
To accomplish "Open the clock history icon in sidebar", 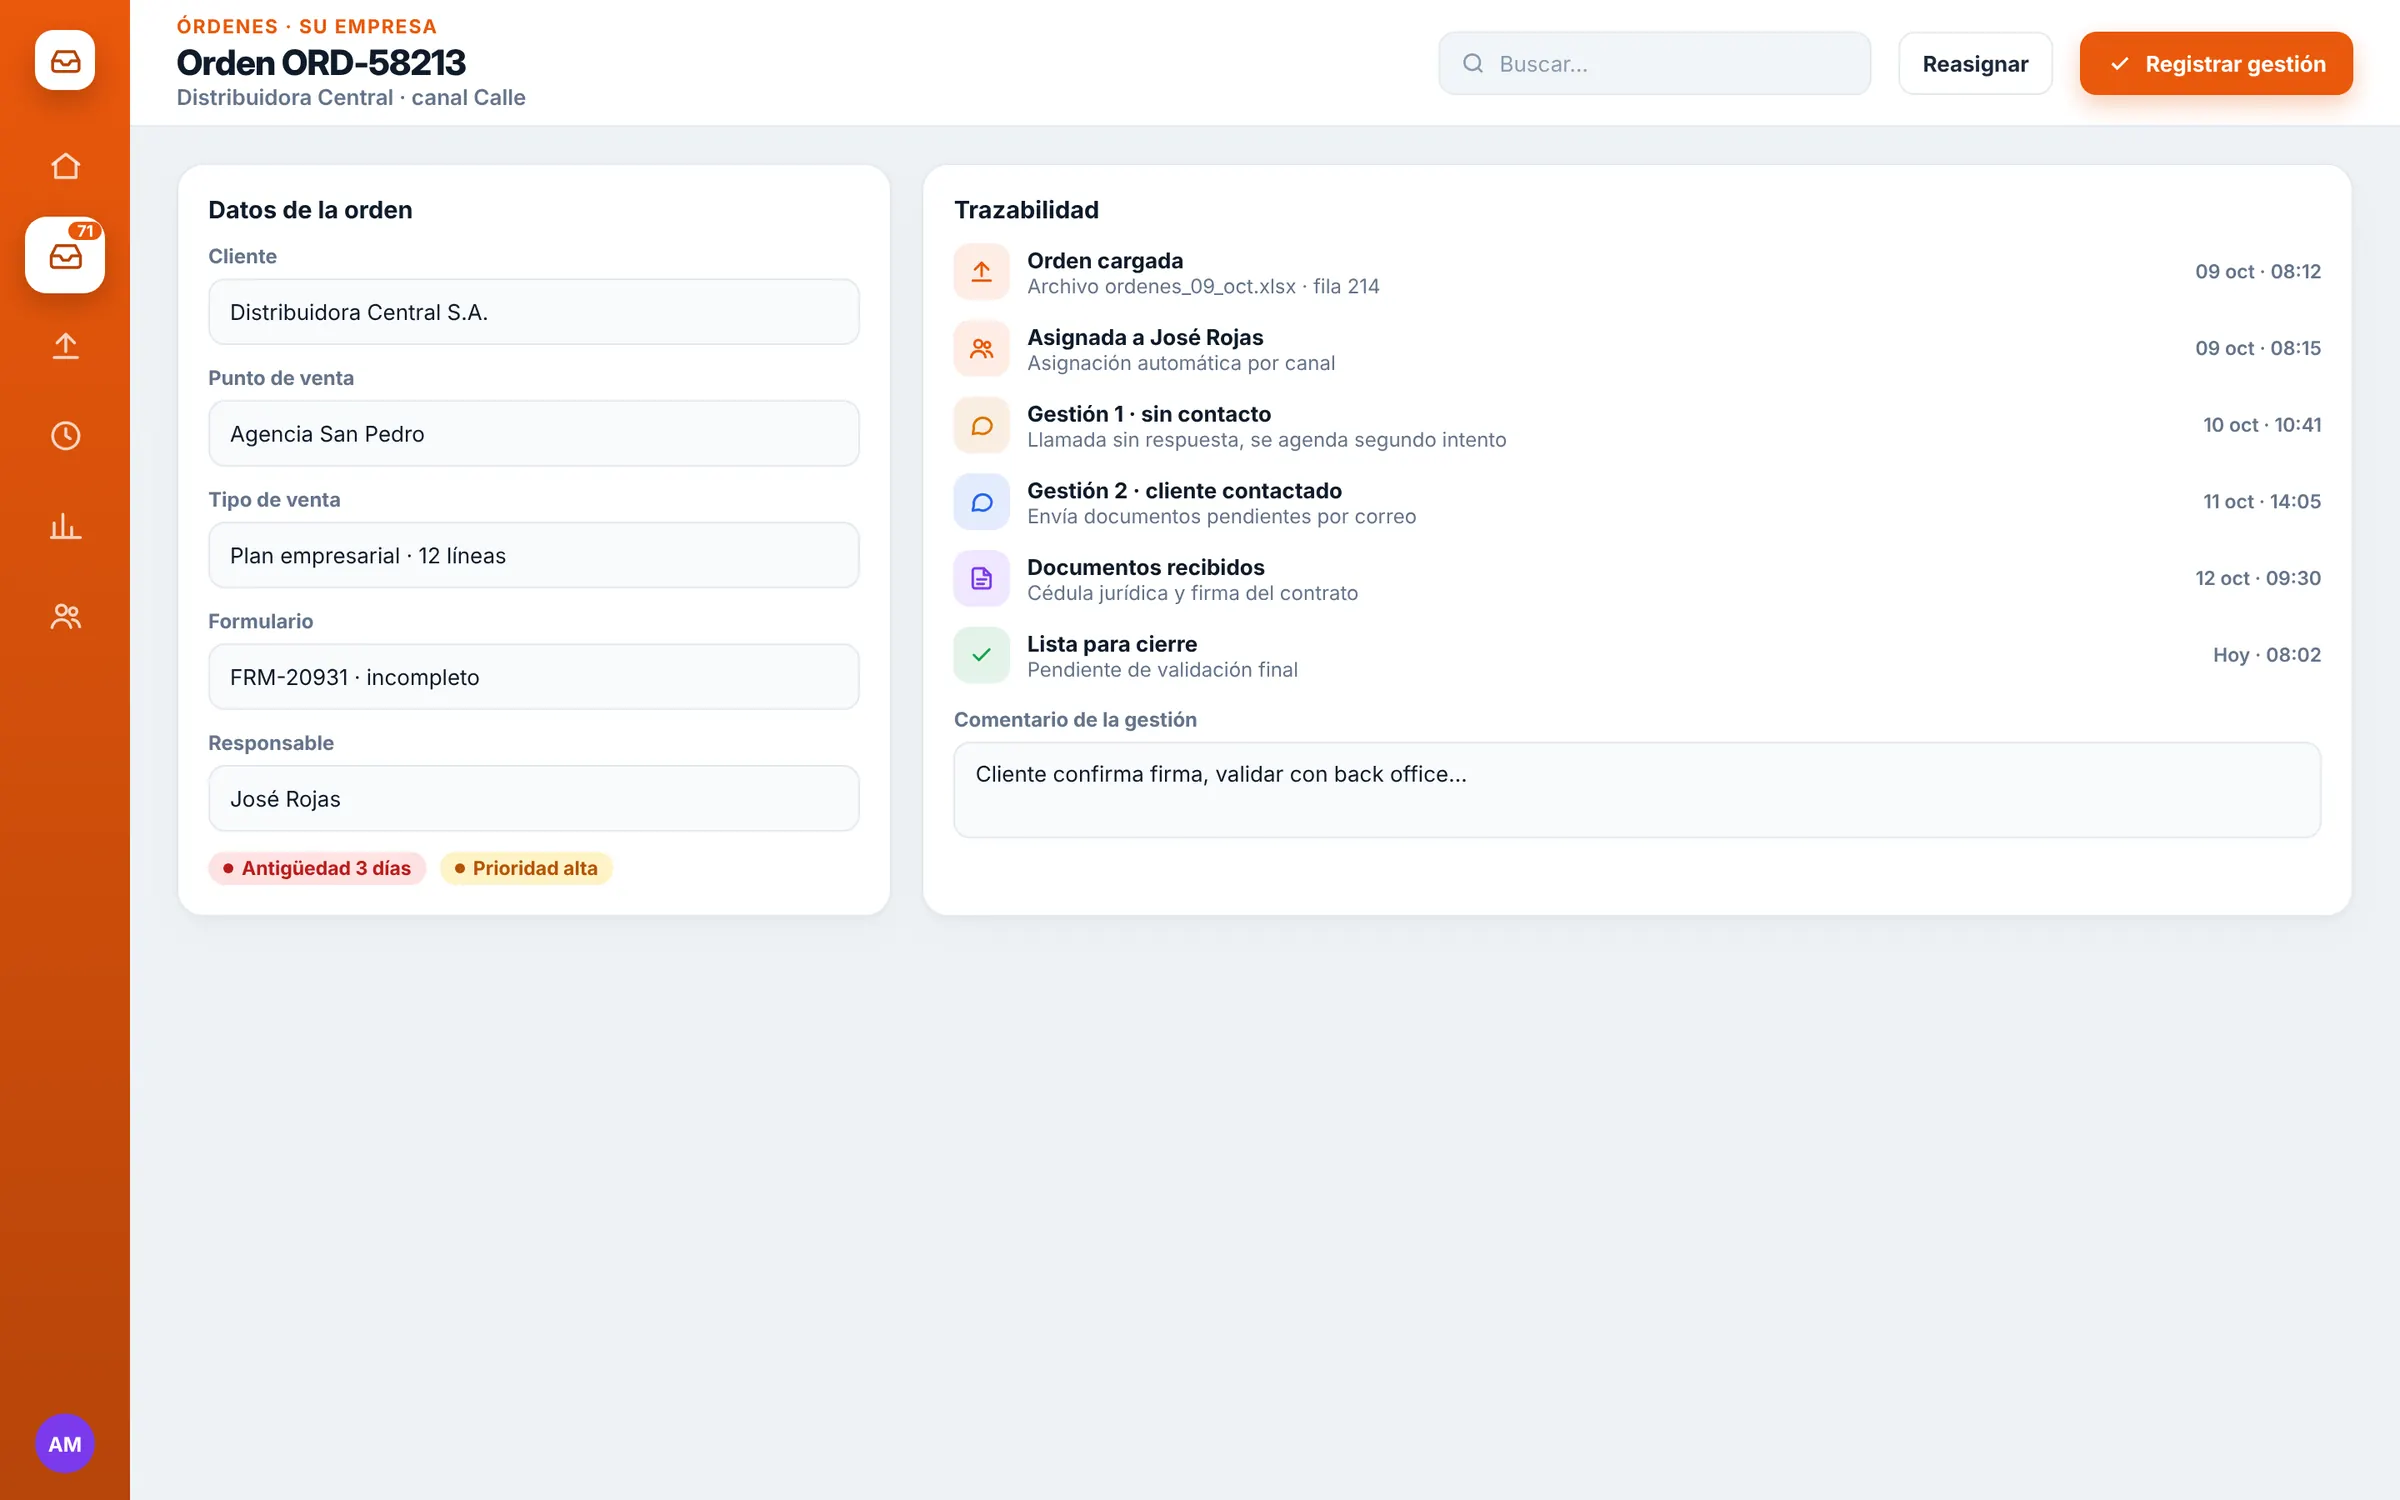I will click(65, 435).
